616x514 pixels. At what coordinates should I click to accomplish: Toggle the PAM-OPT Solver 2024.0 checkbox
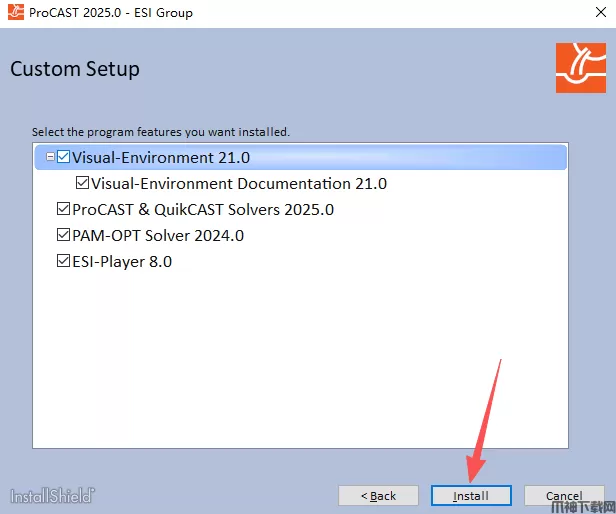[63, 235]
